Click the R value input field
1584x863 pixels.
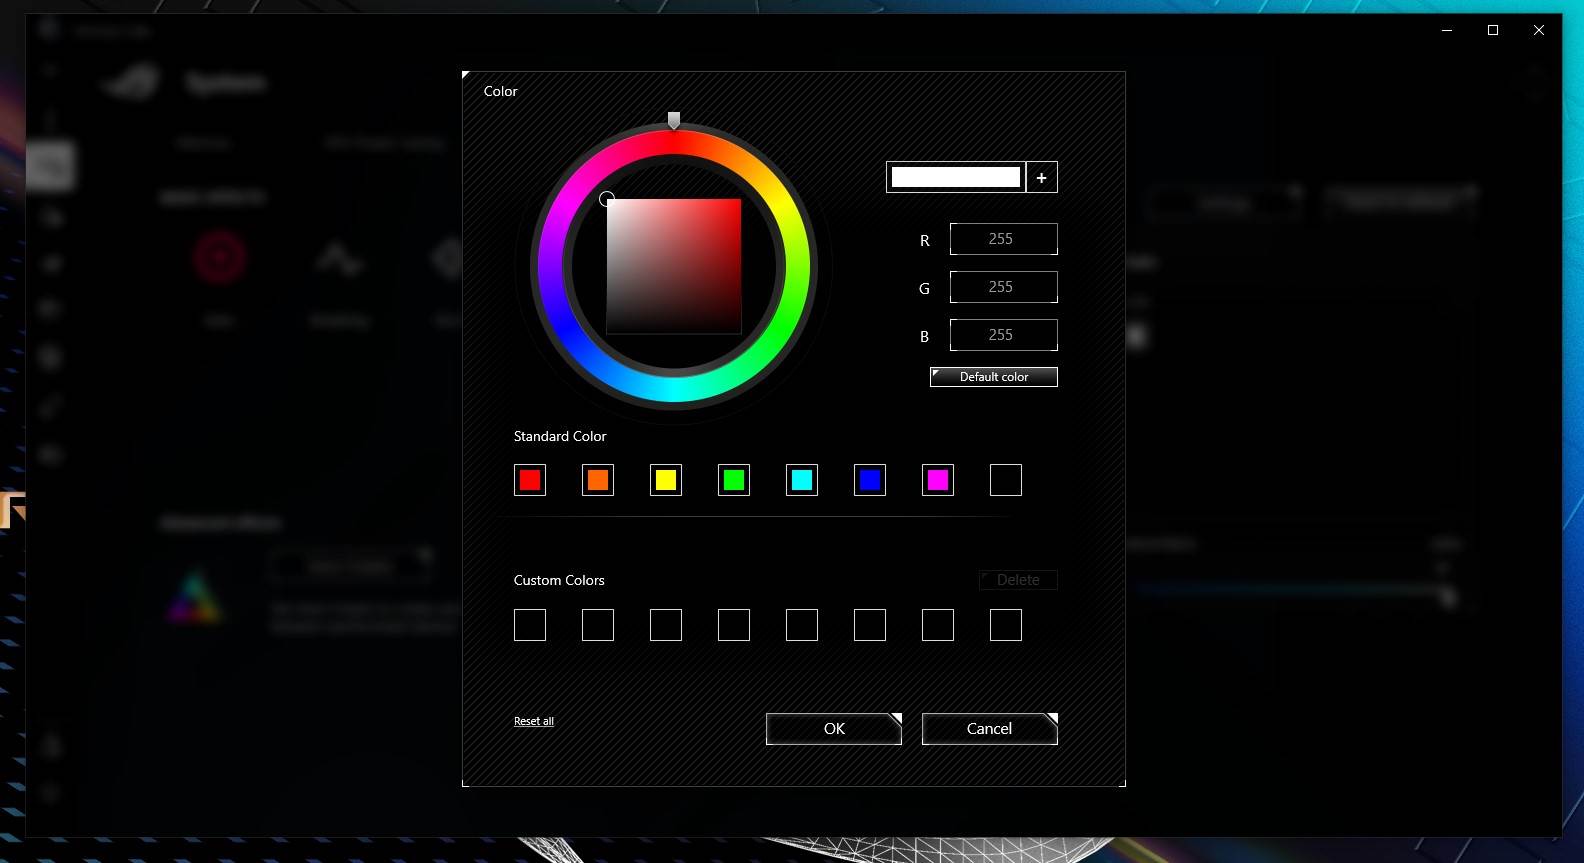[x=1003, y=239]
